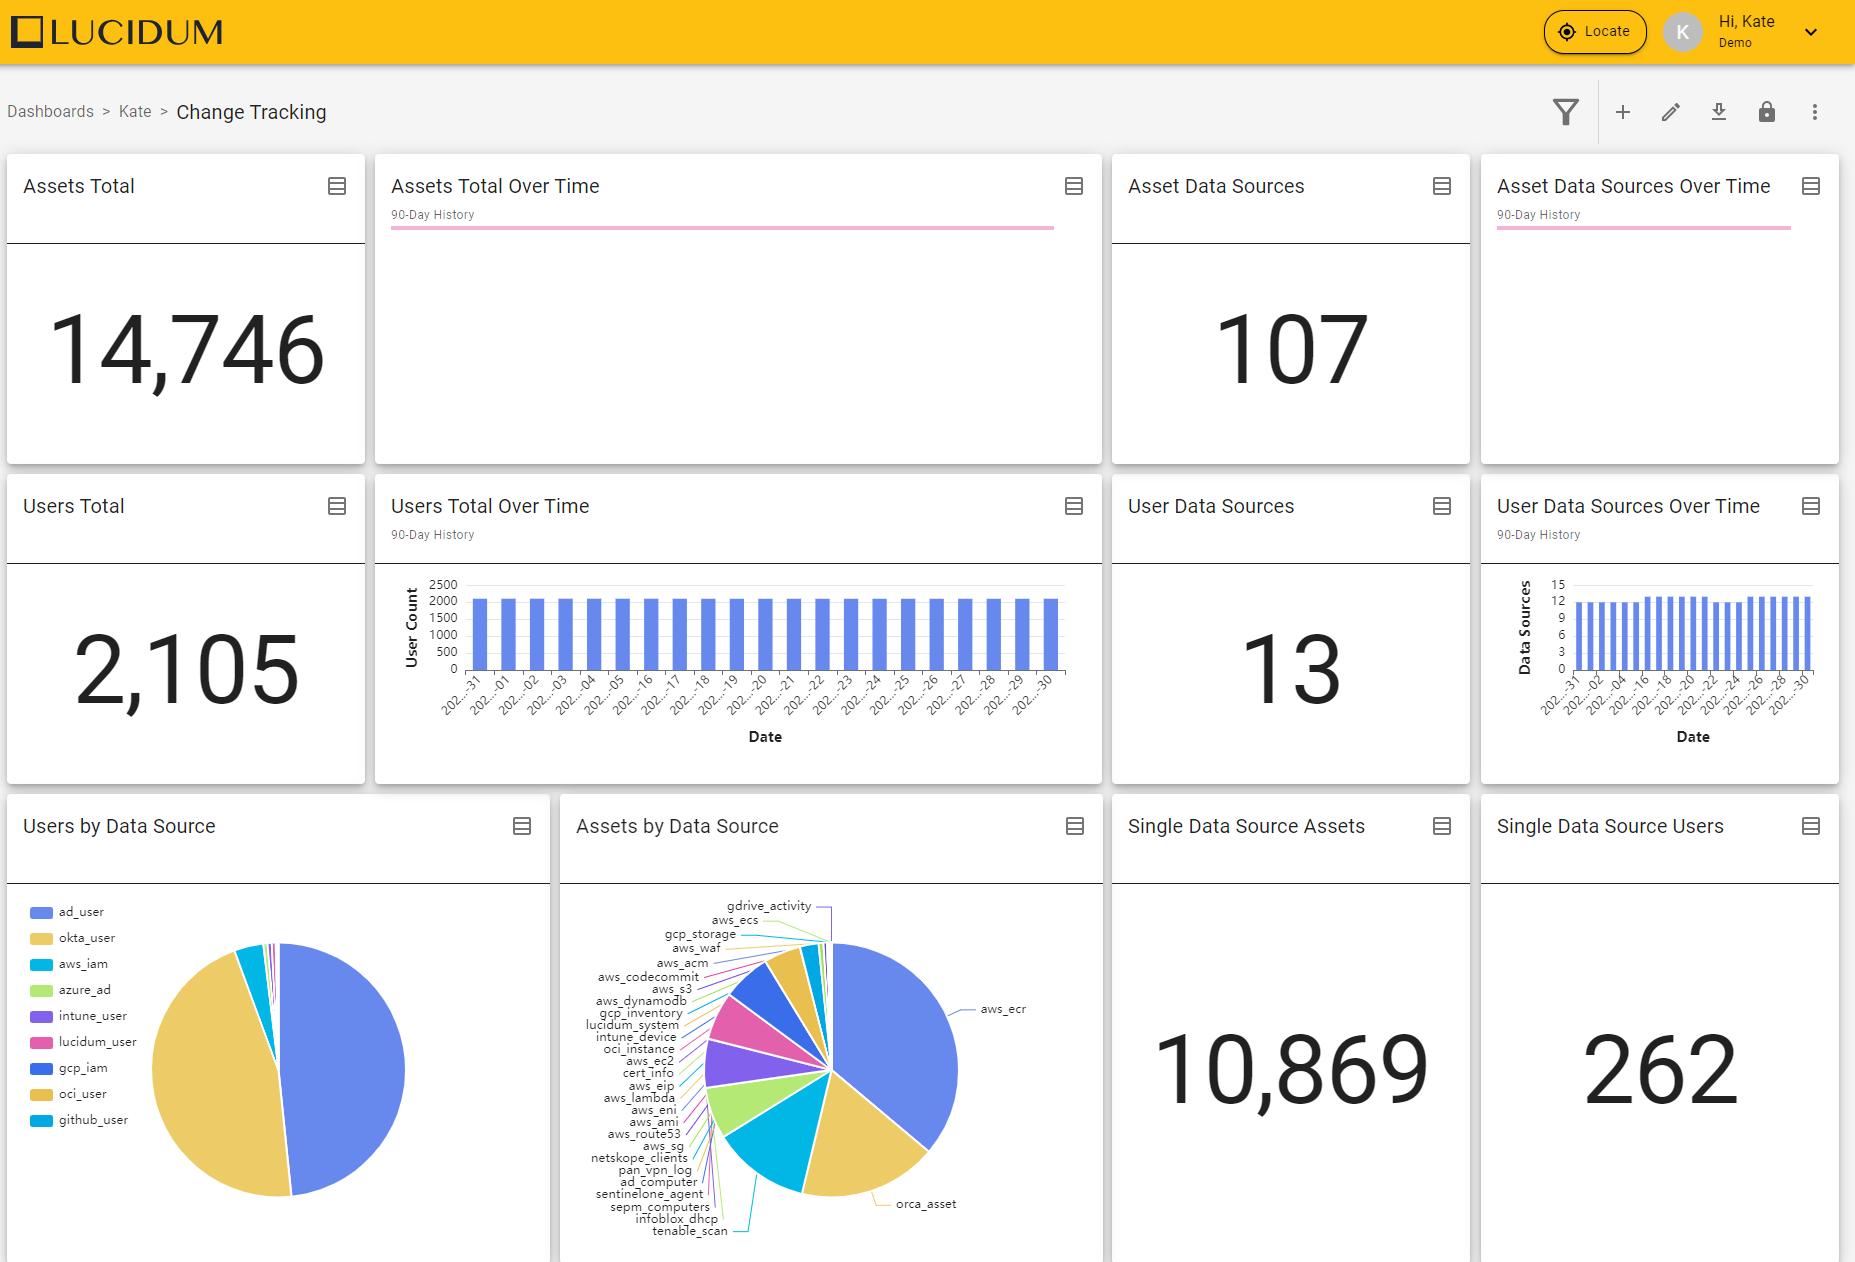Open the three-dot more options menu
The height and width of the screenshot is (1262, 1855).
point(1815,112)
